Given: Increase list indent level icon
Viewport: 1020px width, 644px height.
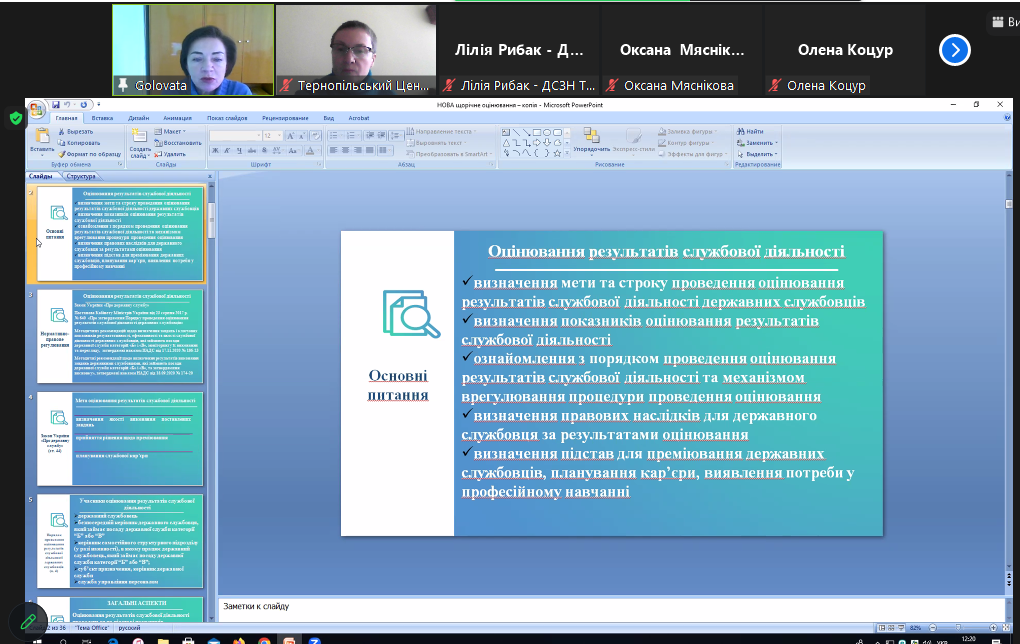Looking at the screenshot, I should (x=381, y=135).
